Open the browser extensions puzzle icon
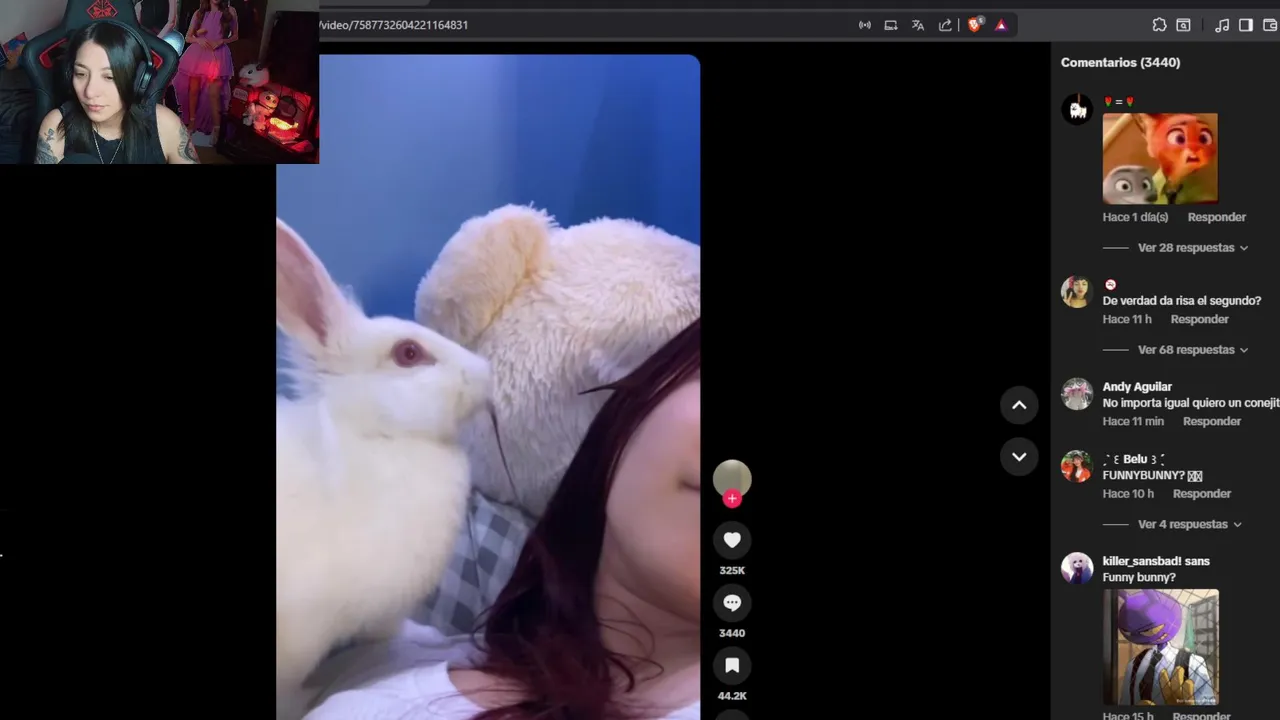The height and width of the screenshot is (720, 1280). tap(1159, 25)
